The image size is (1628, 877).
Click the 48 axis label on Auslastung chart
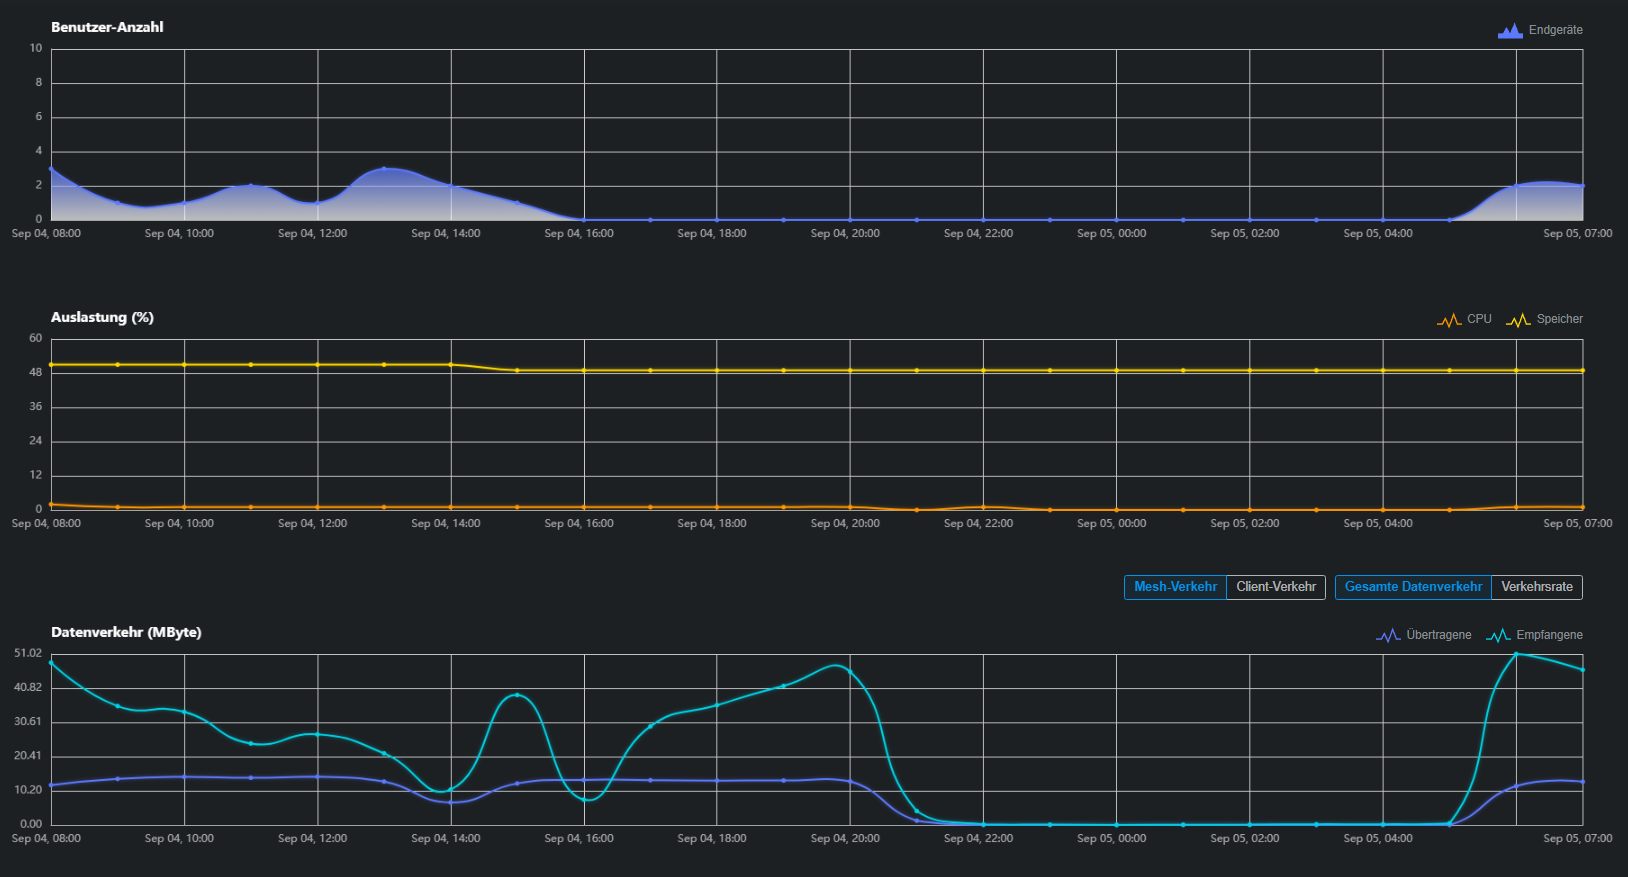[36, 373]
